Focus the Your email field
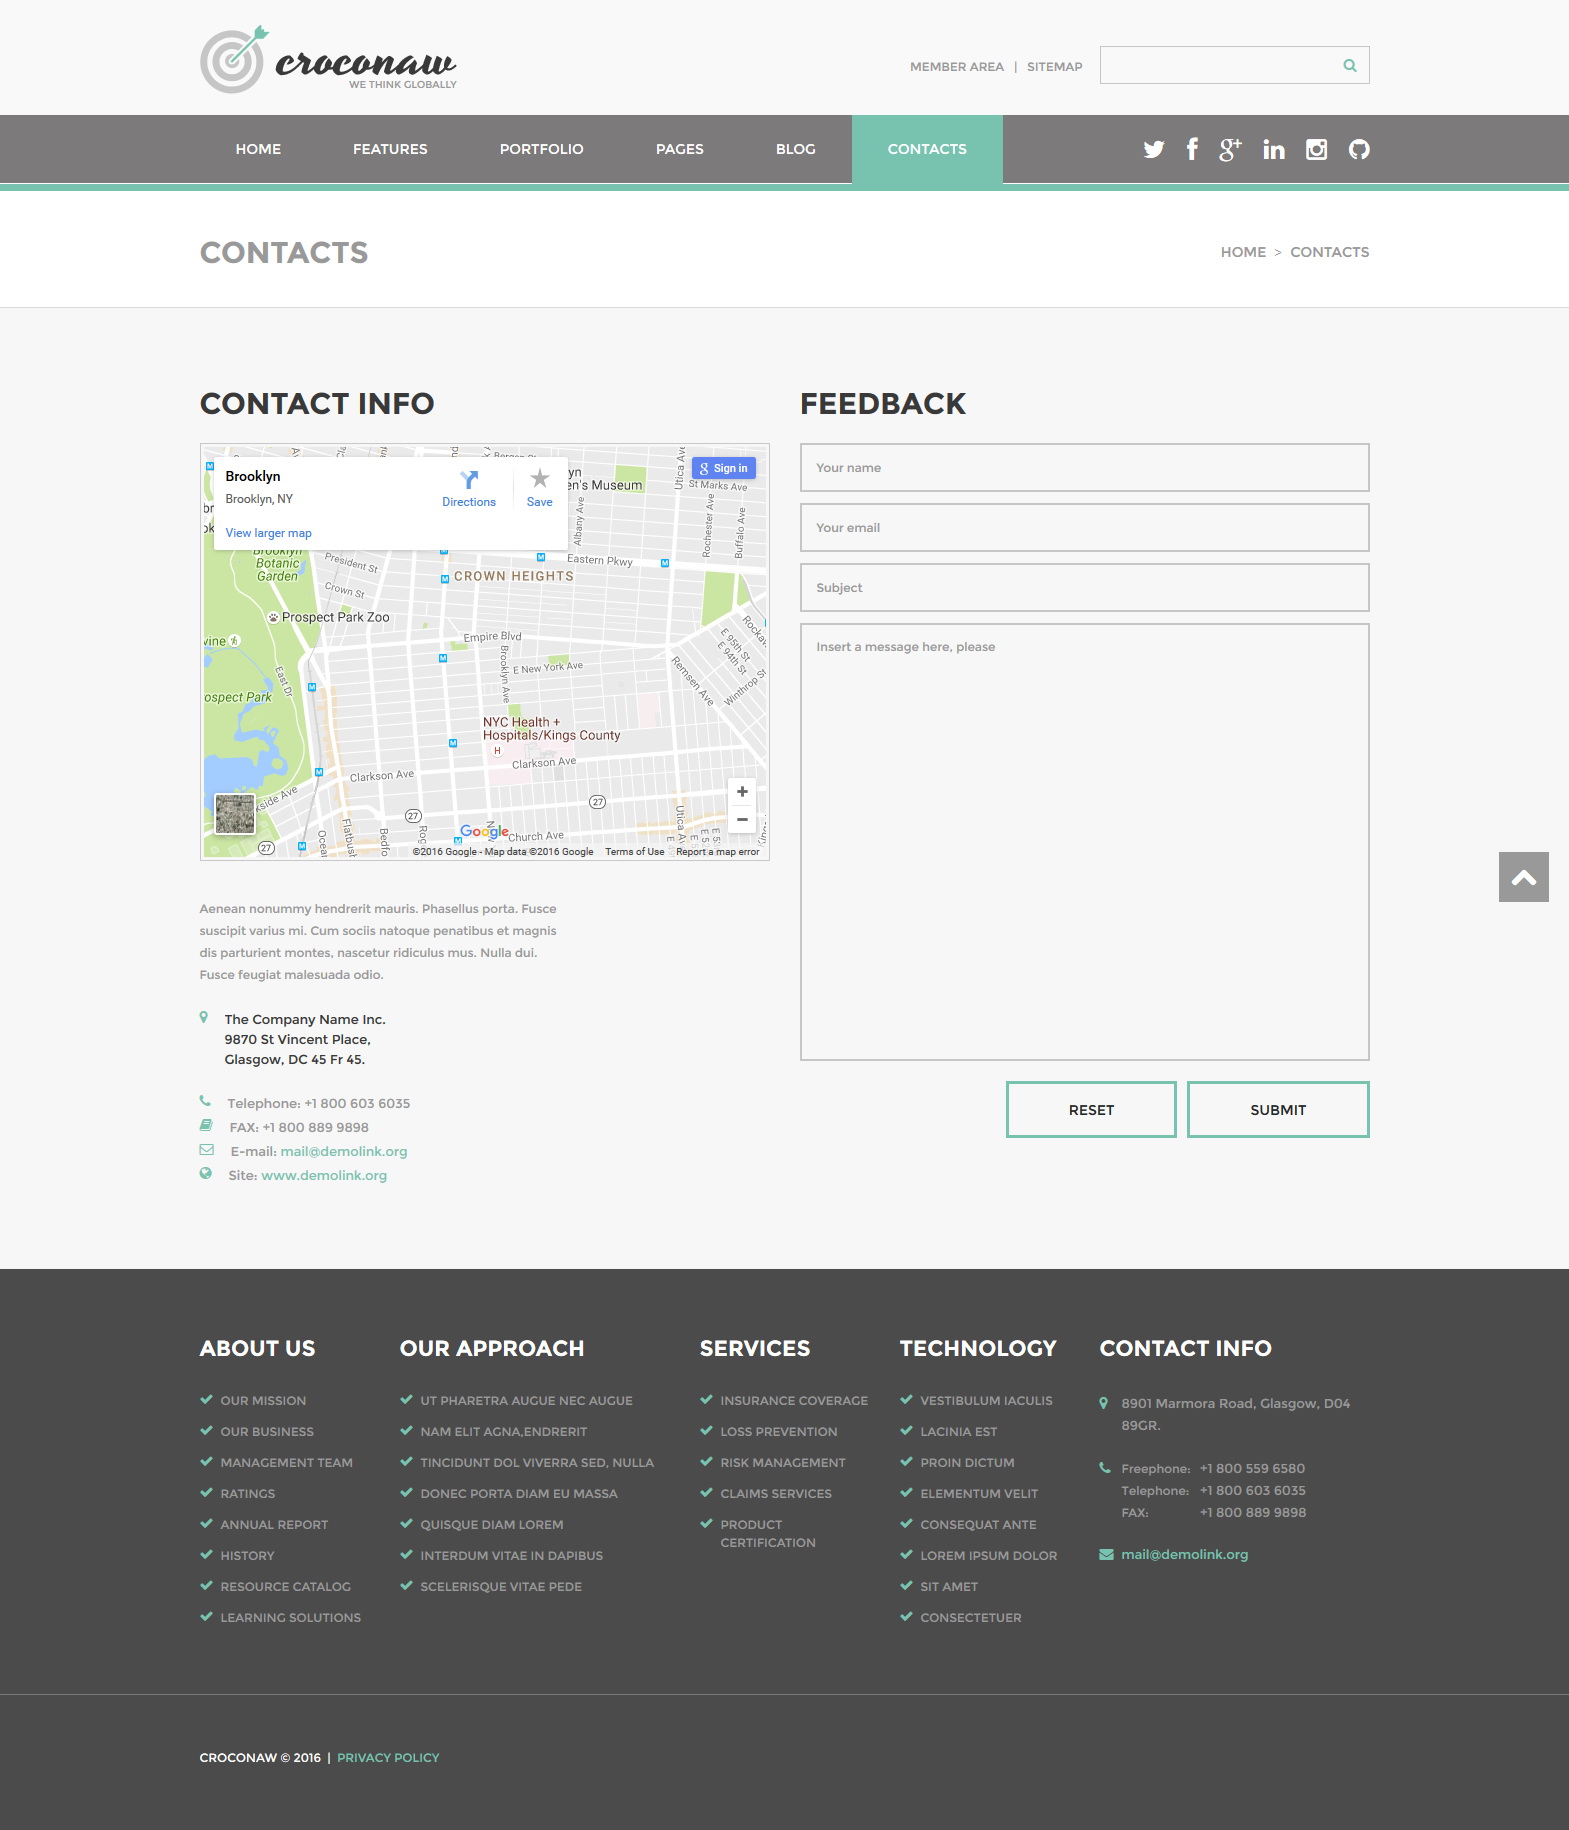The image size is (1569, 1830). [x=1084, y=527]
